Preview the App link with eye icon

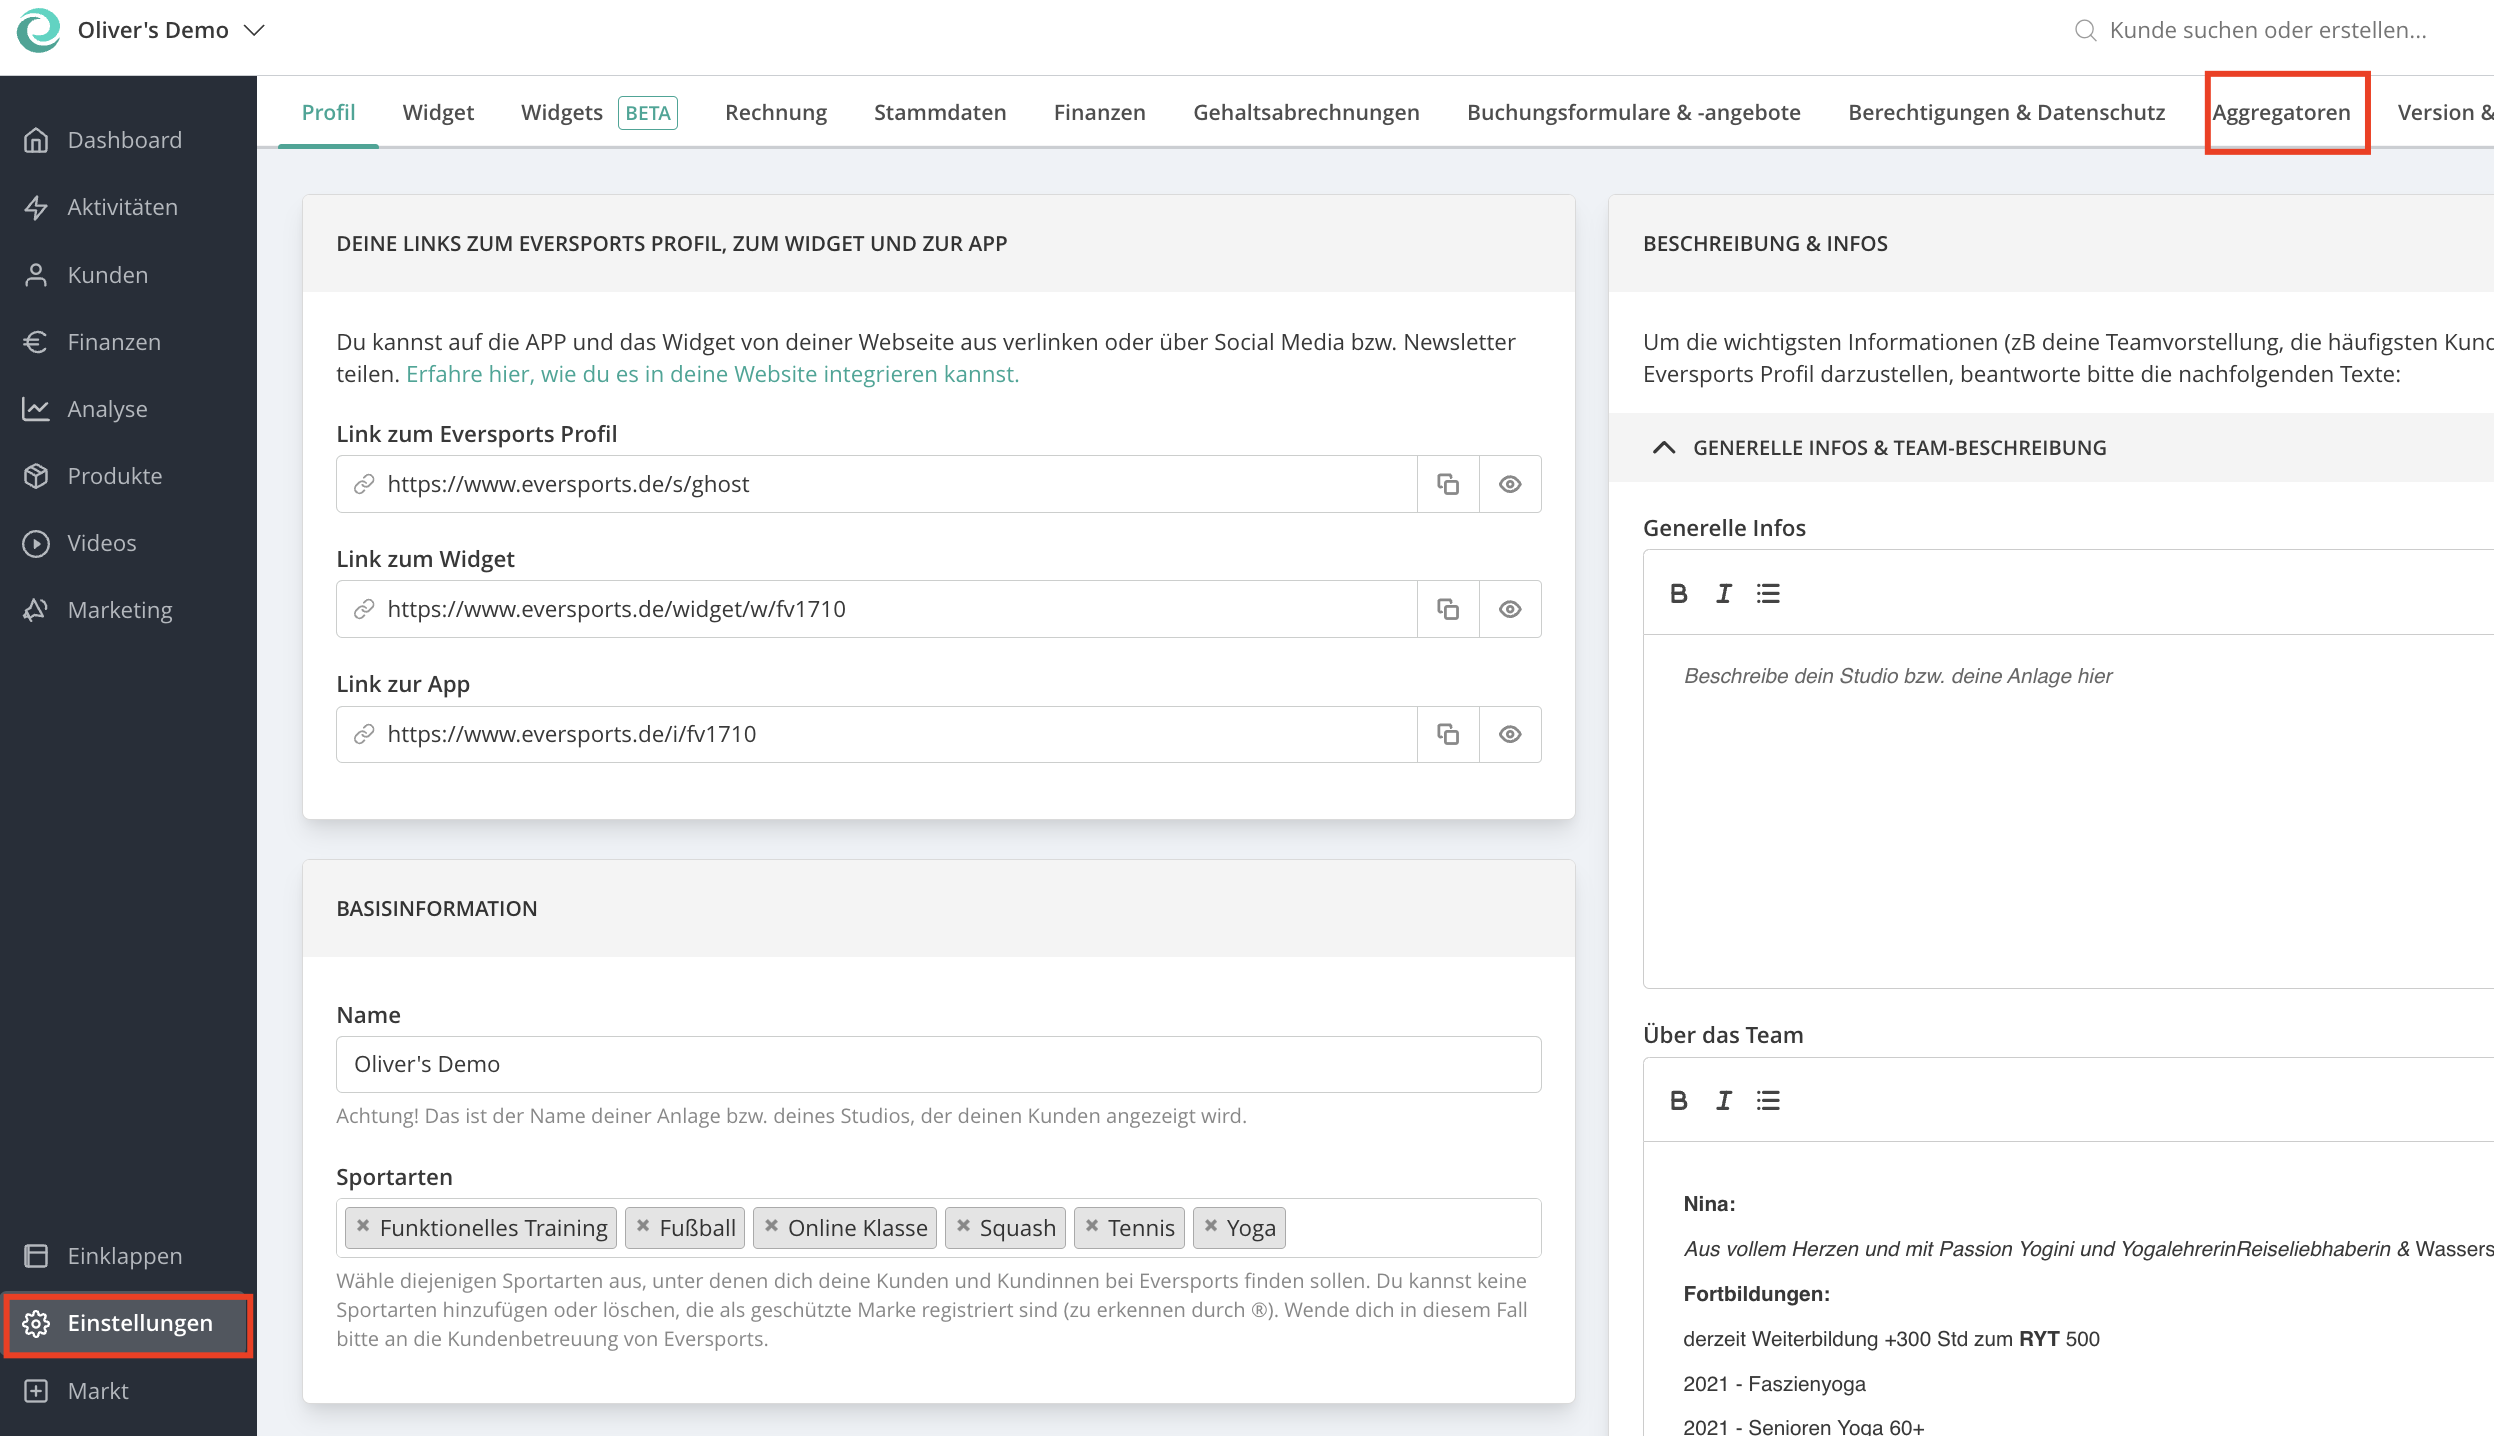(1510, 734)
